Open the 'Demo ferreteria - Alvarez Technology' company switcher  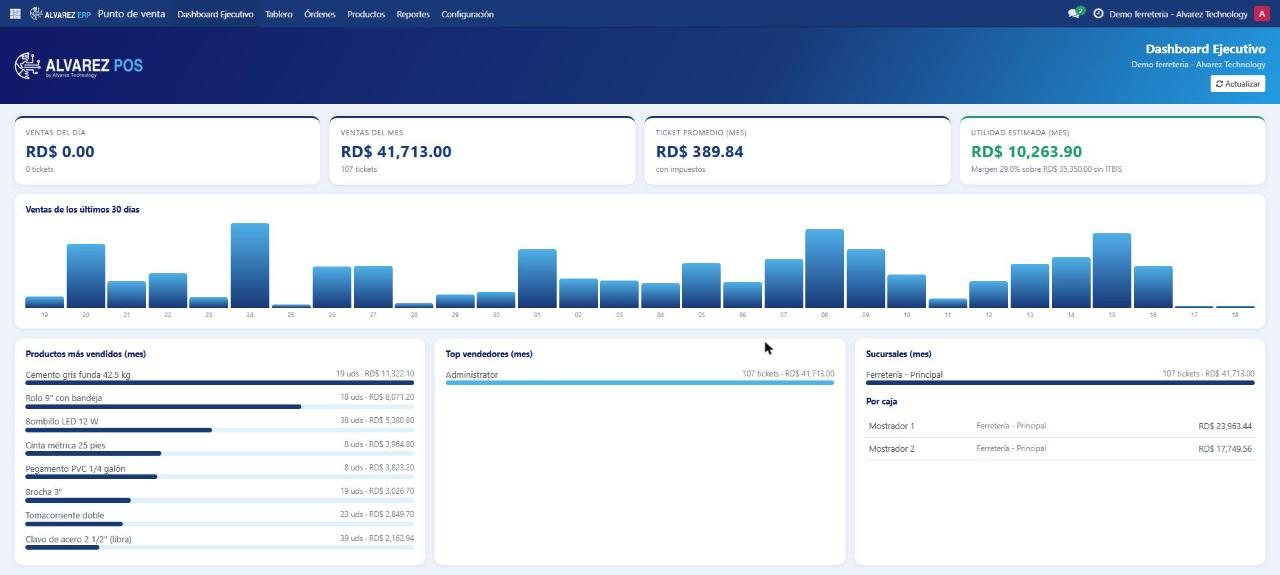pos(1178,14)
